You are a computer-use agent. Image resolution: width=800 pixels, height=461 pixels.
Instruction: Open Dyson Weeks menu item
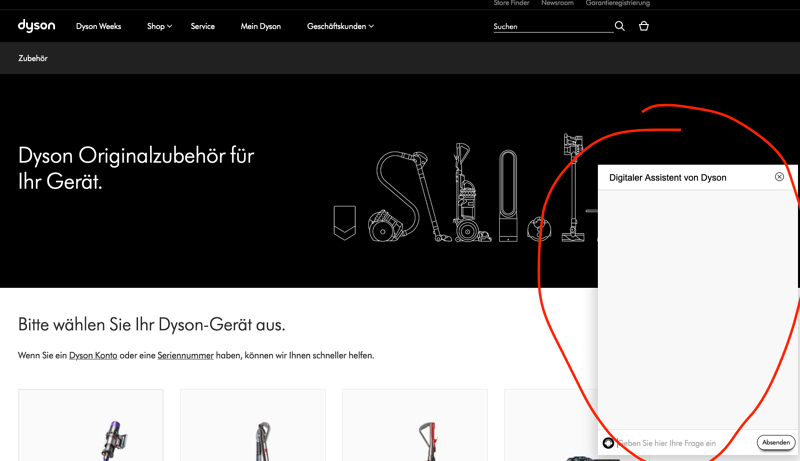pos(98,26)
